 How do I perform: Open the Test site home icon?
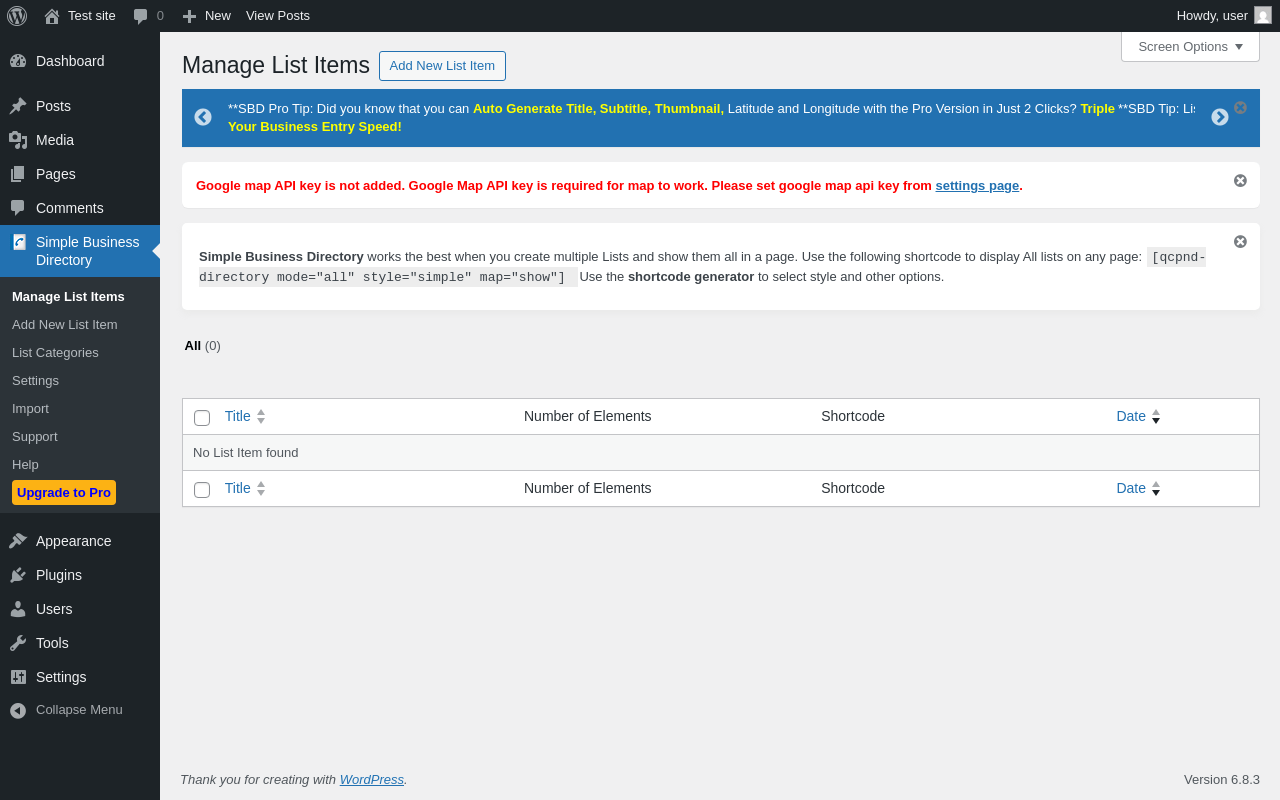[52, 16]
